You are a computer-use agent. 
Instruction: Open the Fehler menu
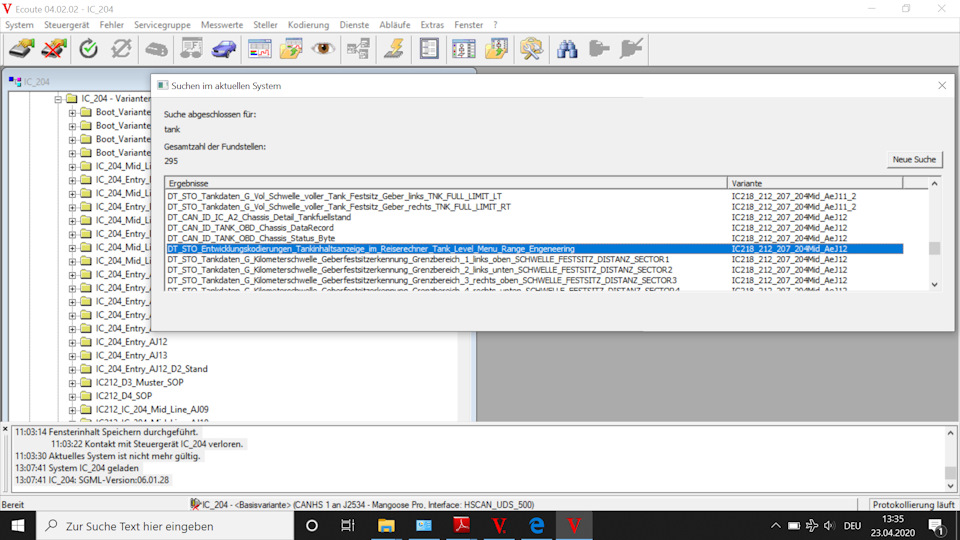pos(111,25)
